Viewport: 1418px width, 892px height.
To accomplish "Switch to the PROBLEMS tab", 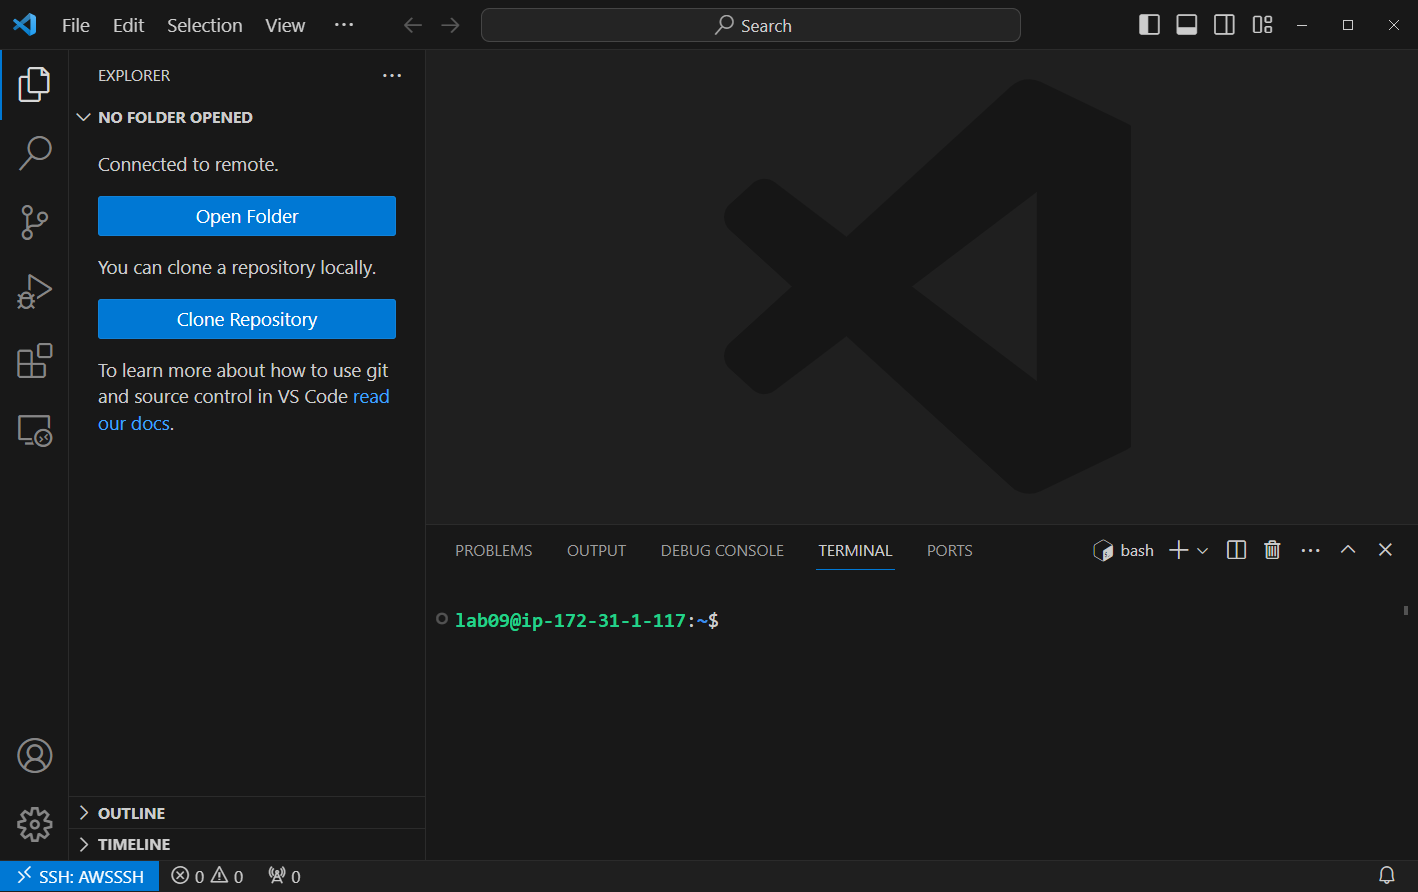I will click(x=494, y=550).
